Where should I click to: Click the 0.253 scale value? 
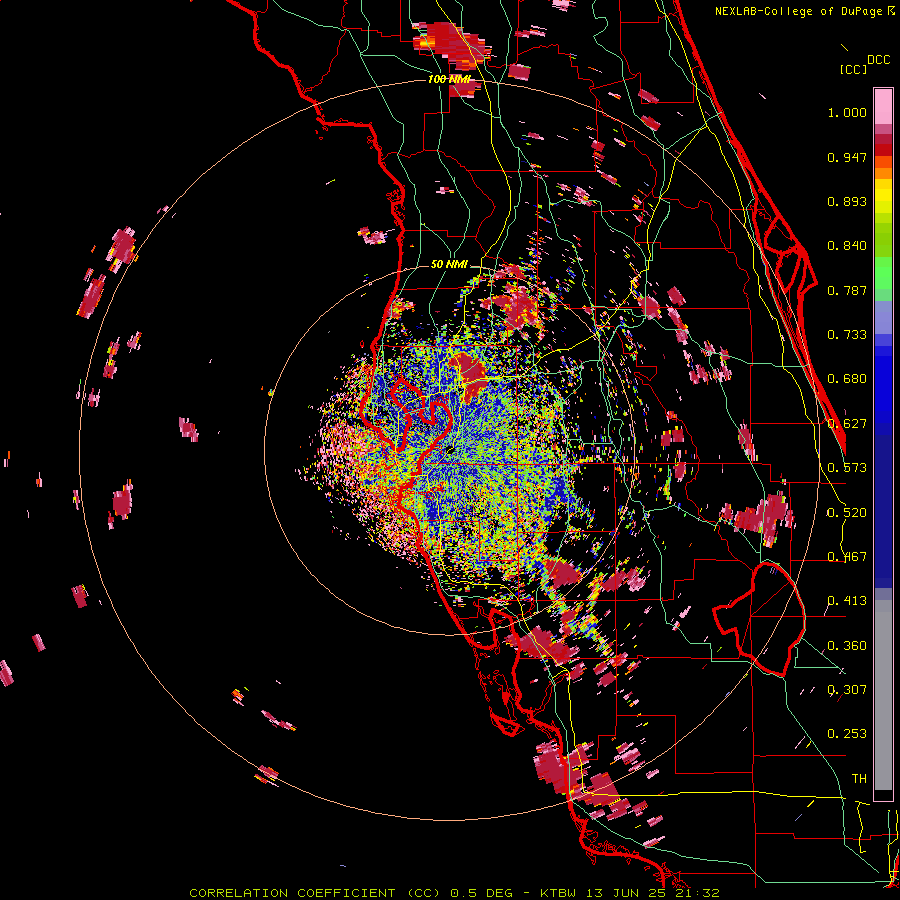847,734
